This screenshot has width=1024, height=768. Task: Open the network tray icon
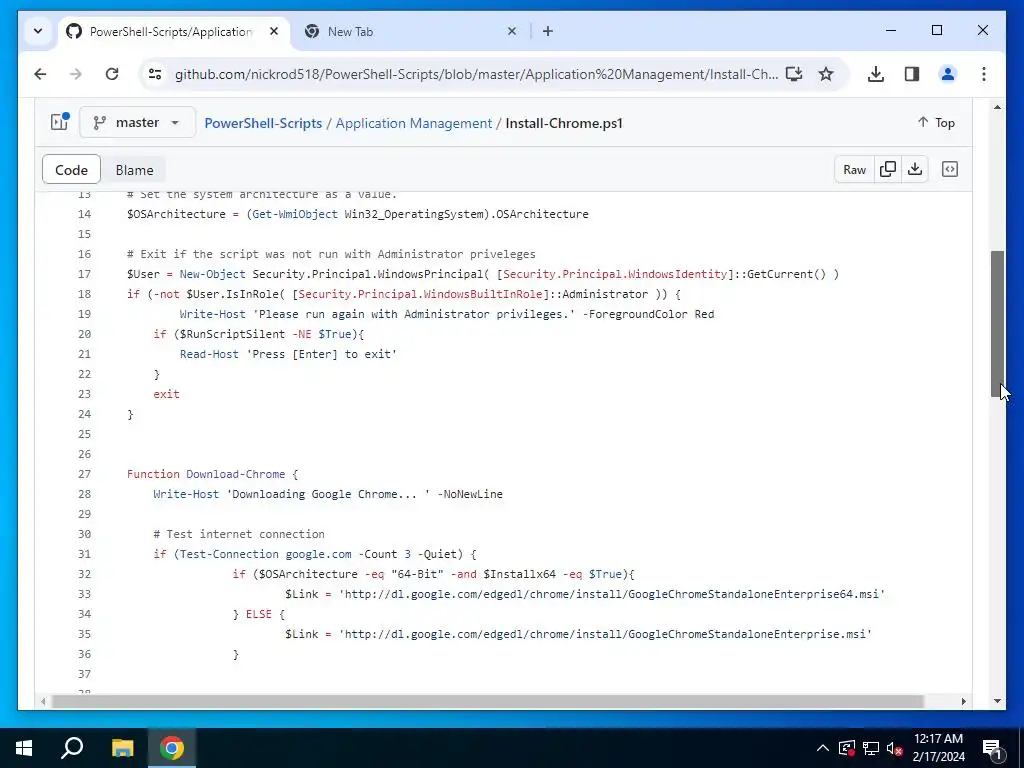pos(871,748)
